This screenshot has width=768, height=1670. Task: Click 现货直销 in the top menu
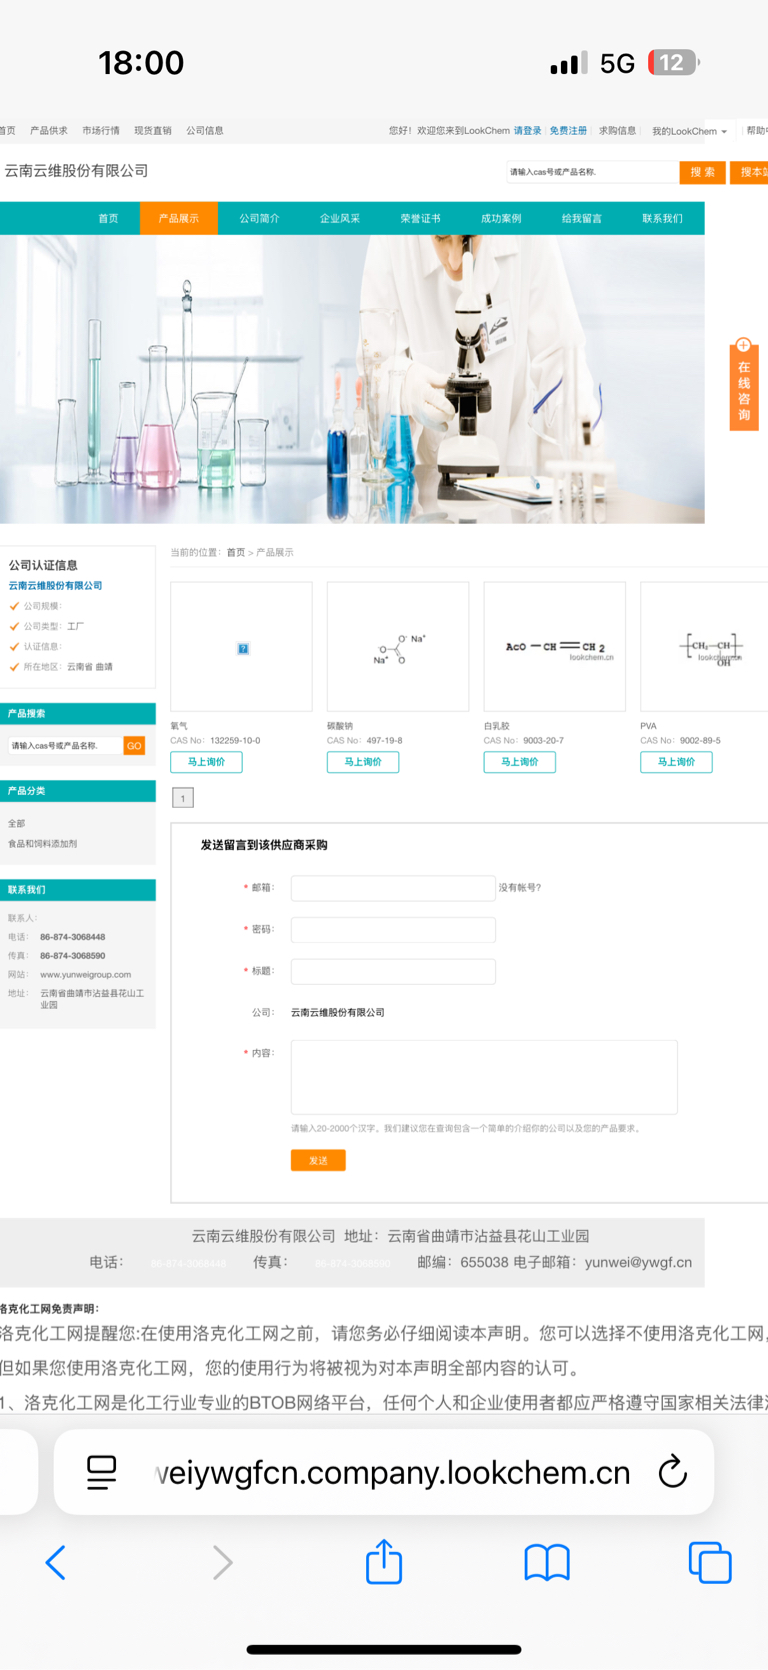[x=153, y=131]
